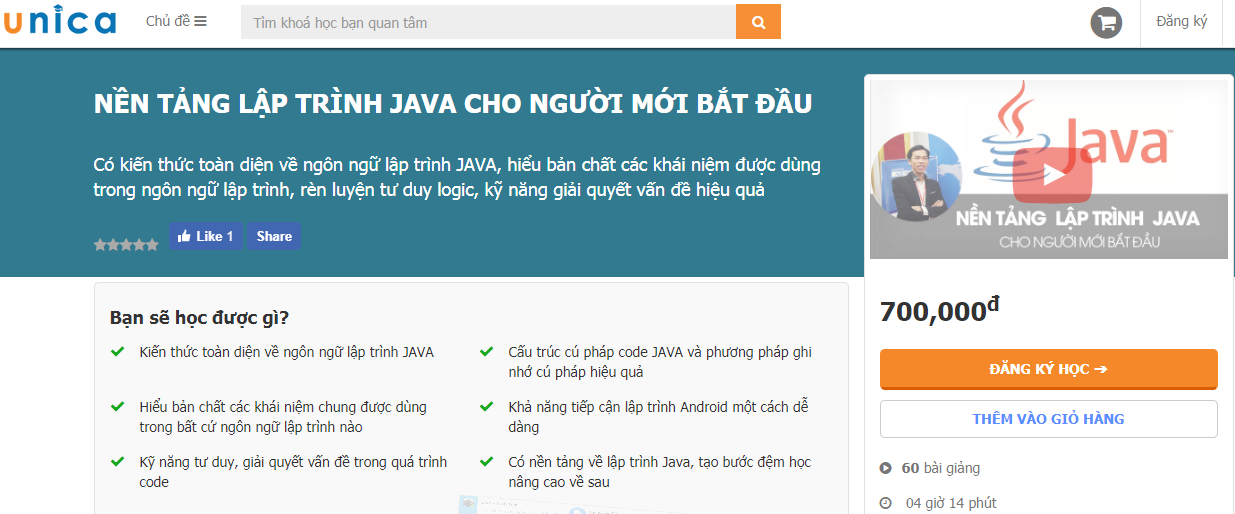
Task: Select the 60 bài giảng text
Action: (941, 468)
